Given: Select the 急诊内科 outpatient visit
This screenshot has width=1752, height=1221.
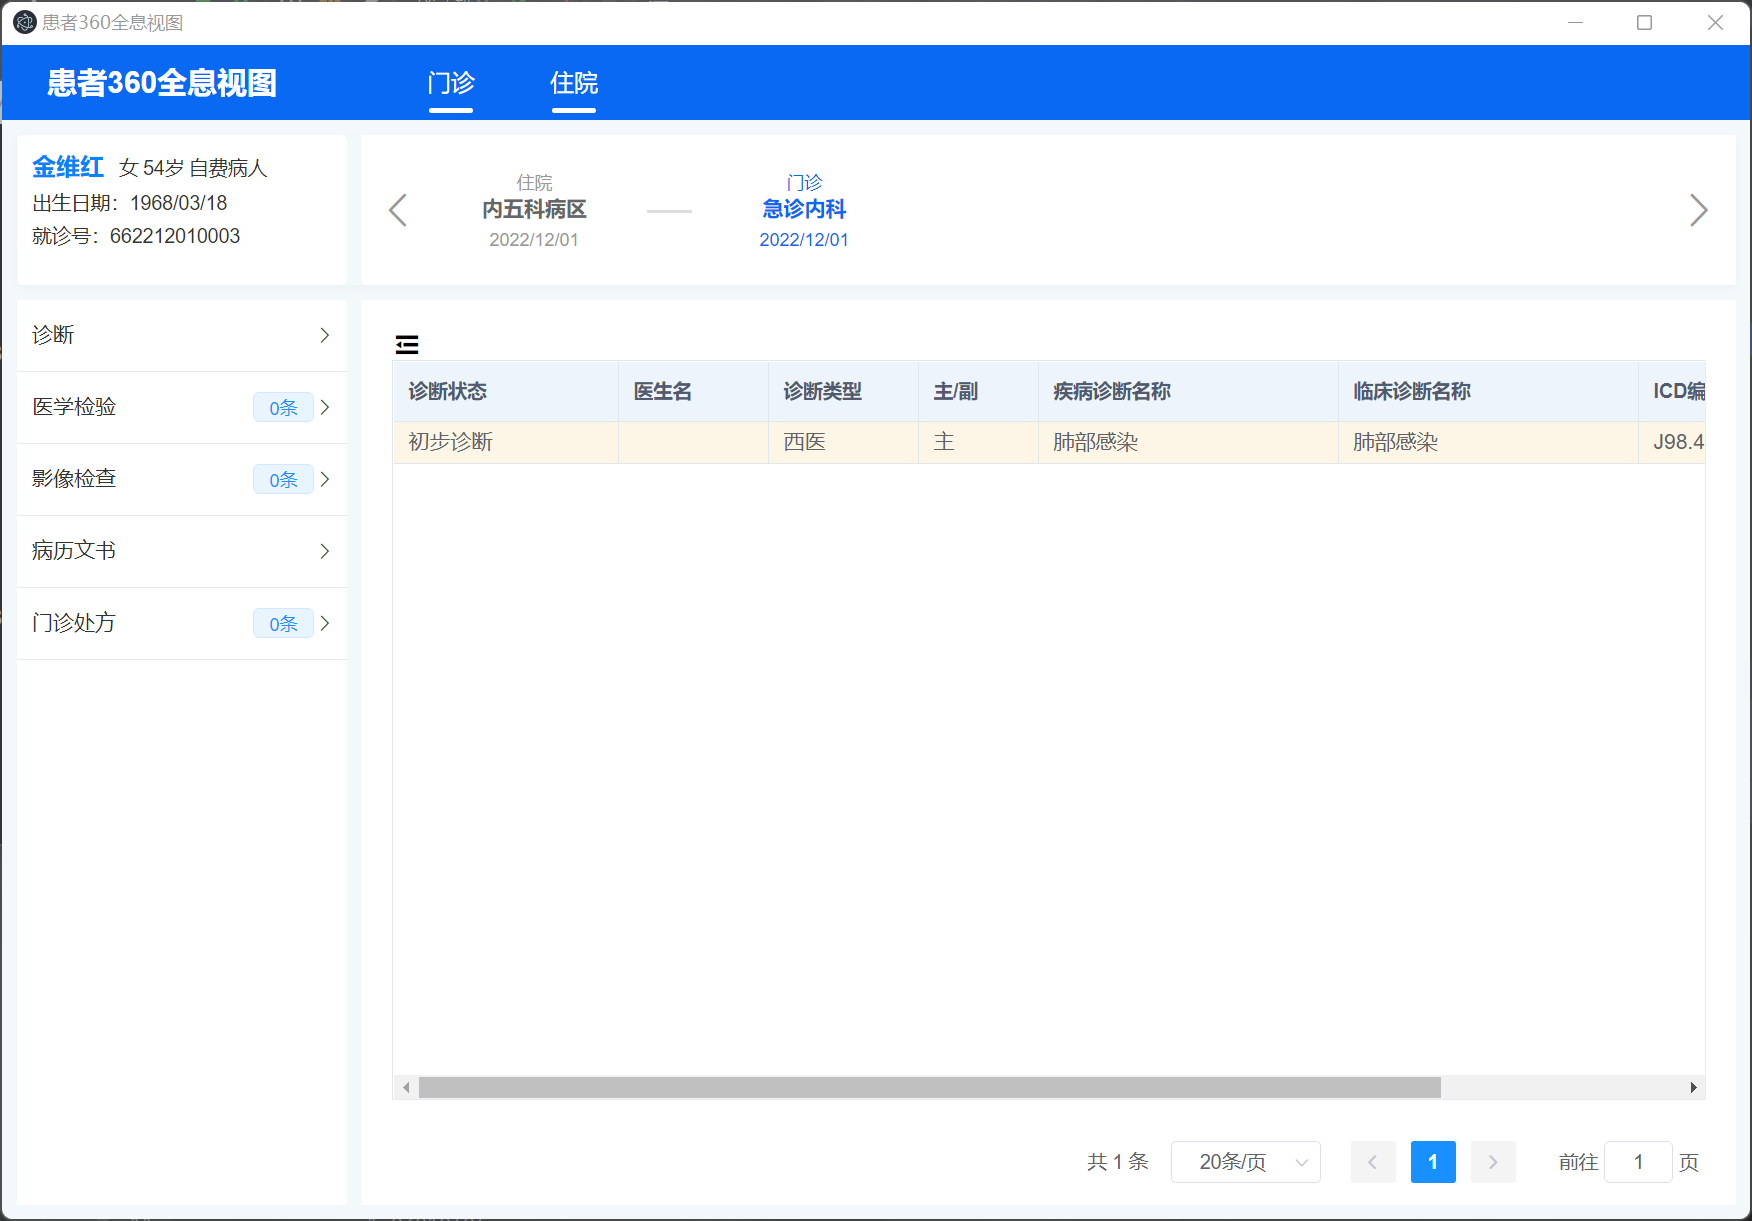Looking at the screenshot, I should [804, 210].
